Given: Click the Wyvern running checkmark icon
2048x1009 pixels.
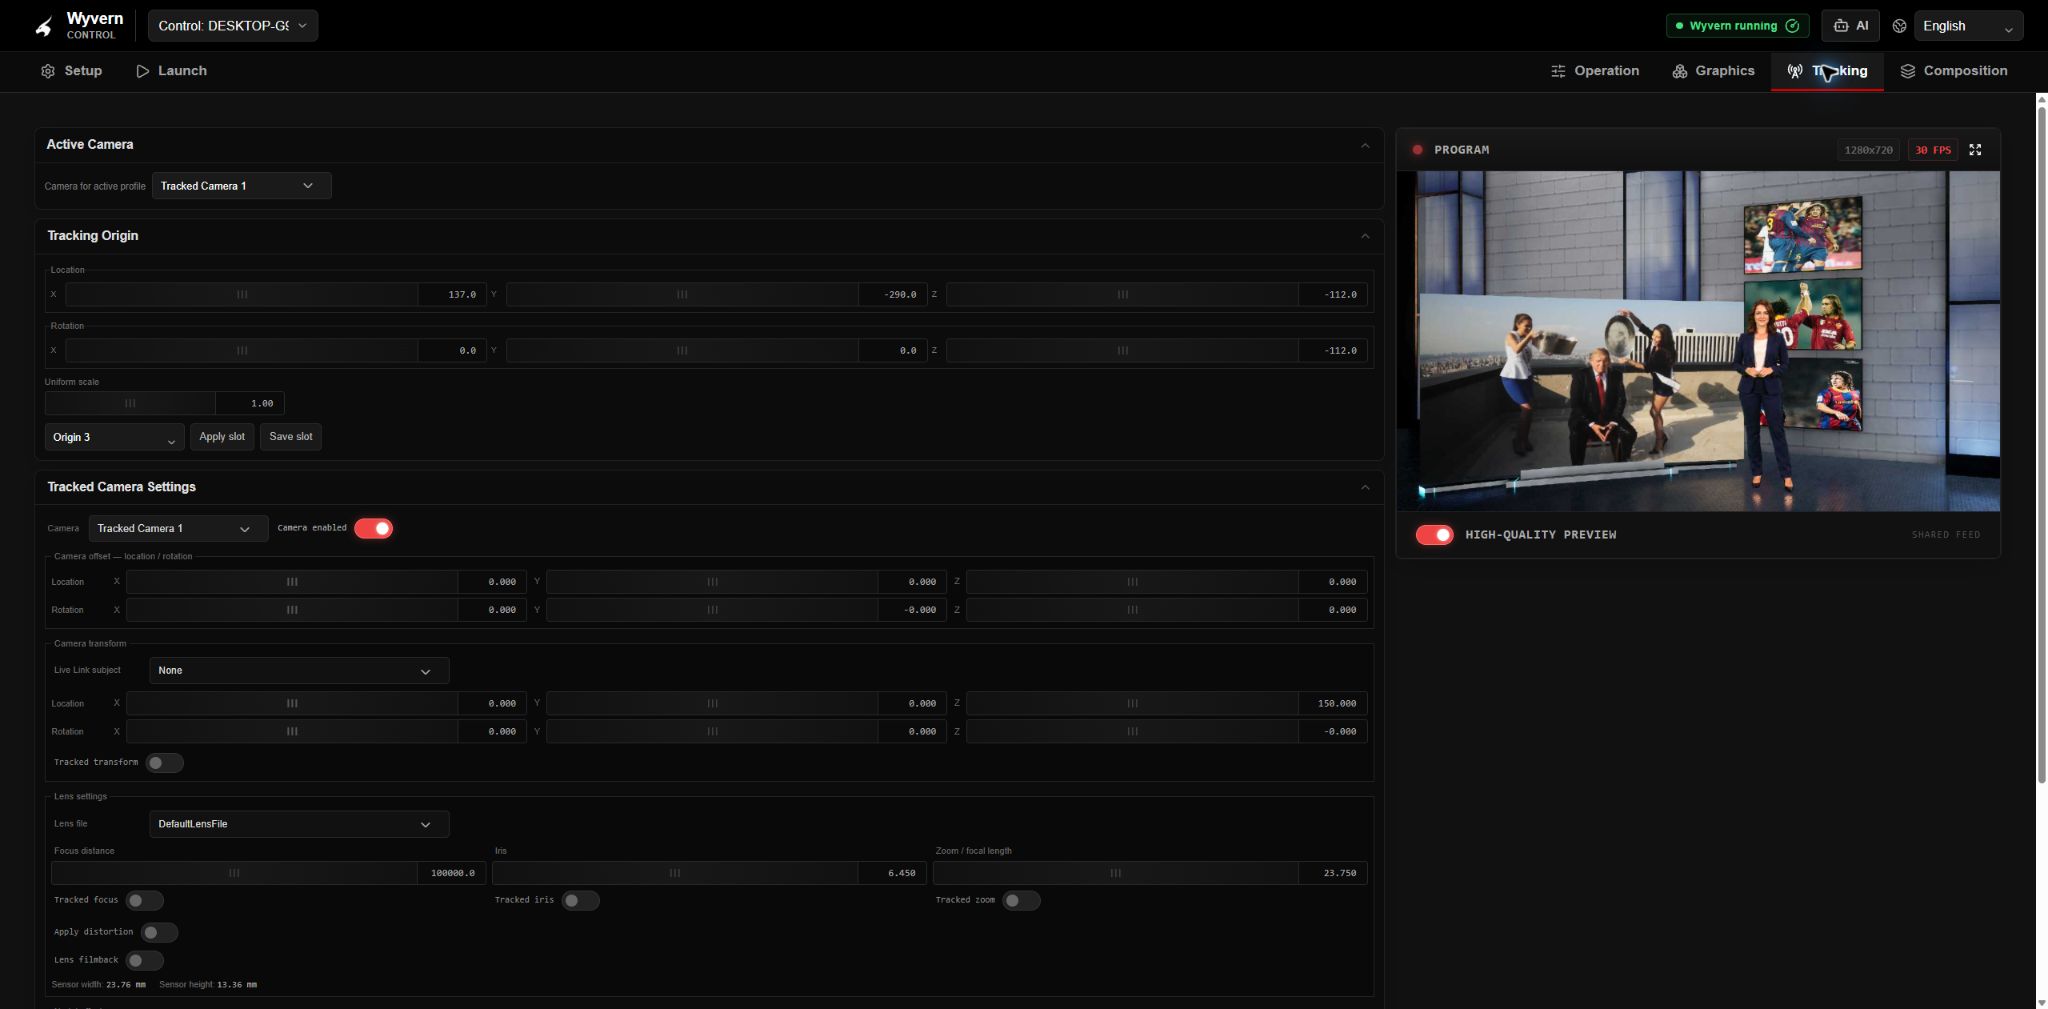Looking at the screenshot, I should coord(1792,26).
